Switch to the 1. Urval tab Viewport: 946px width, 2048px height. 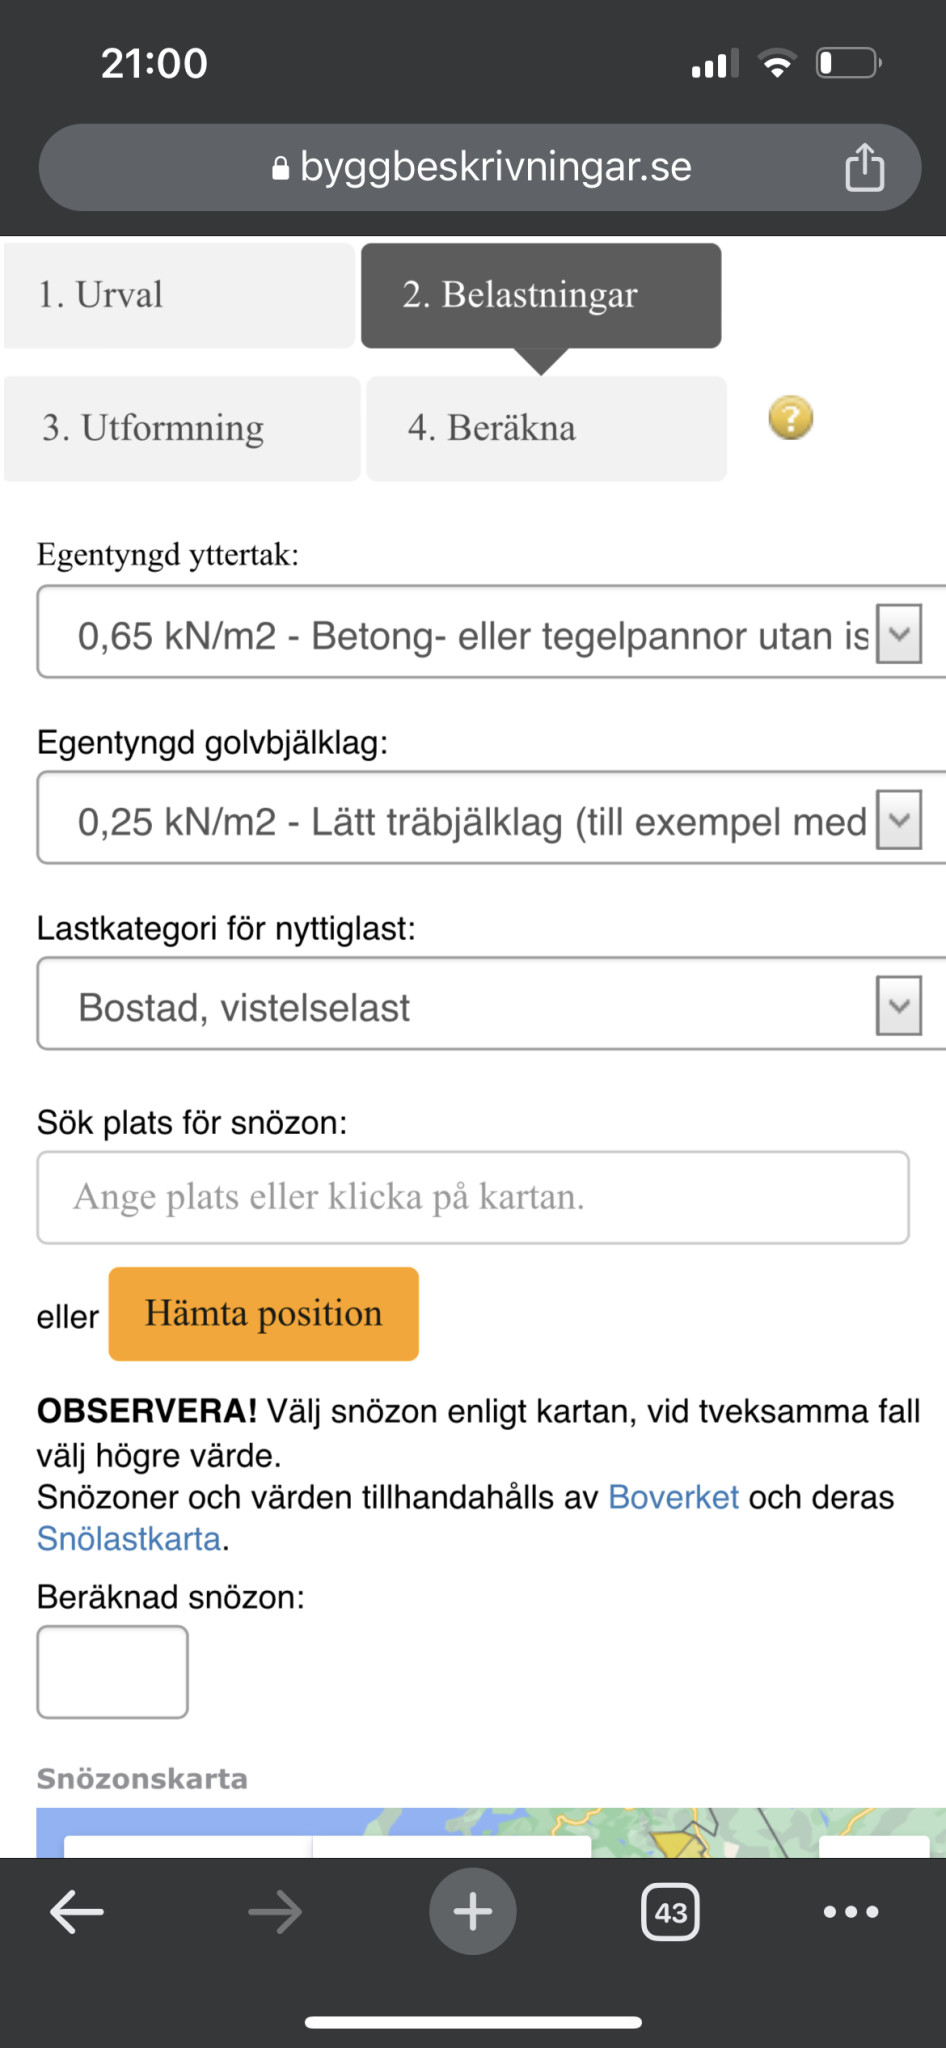coord(178,296)
